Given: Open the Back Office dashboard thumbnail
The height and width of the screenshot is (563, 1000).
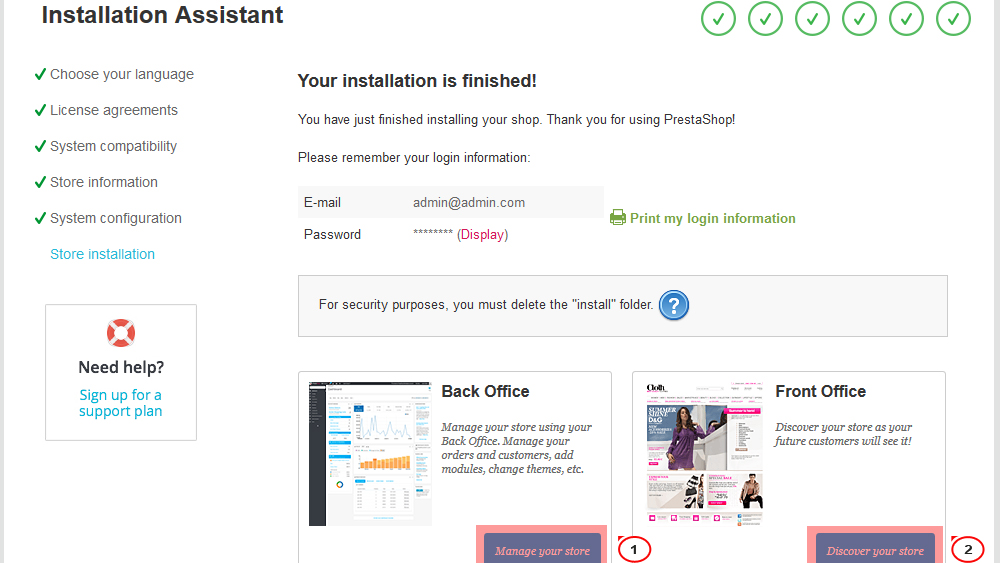Looking at the screenshot, I should coord(370,454).
